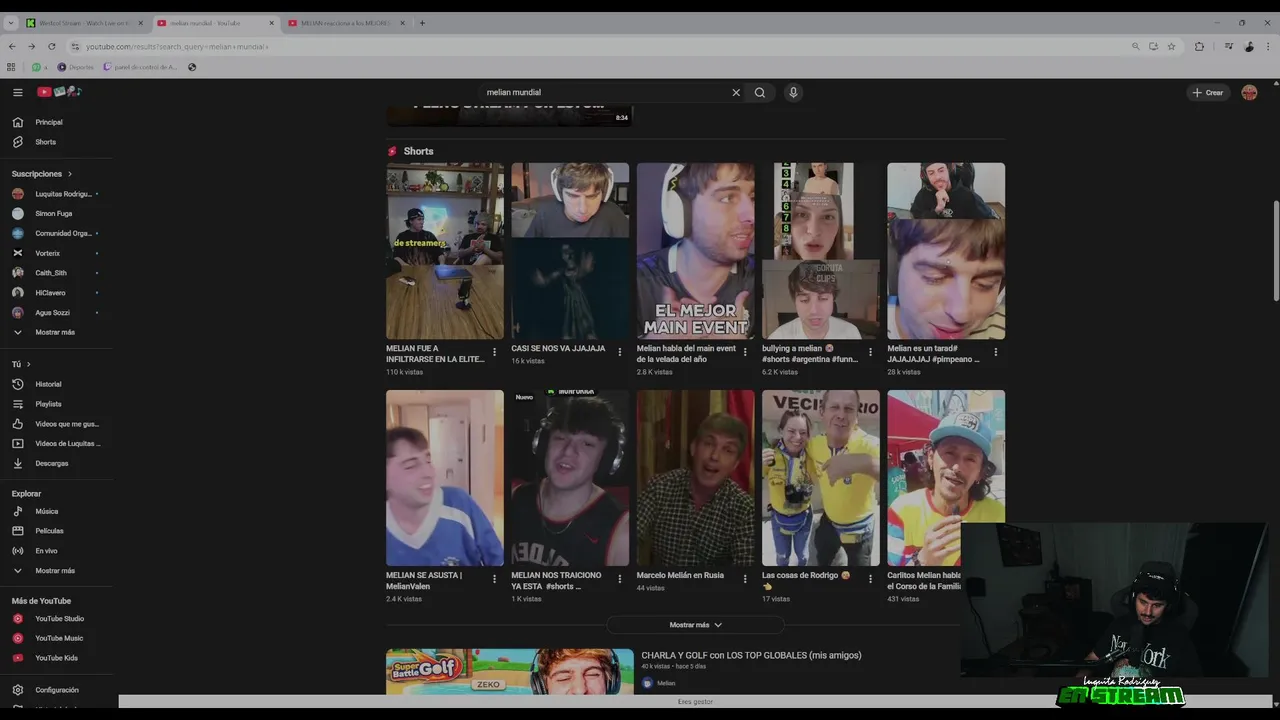Go back to previous page

pos(12,46)
